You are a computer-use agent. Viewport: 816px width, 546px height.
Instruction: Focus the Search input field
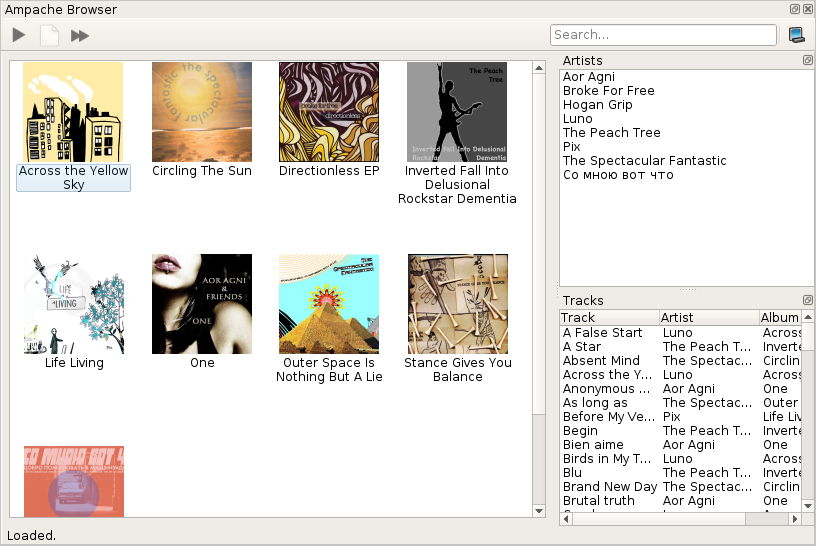coord(663,35)
